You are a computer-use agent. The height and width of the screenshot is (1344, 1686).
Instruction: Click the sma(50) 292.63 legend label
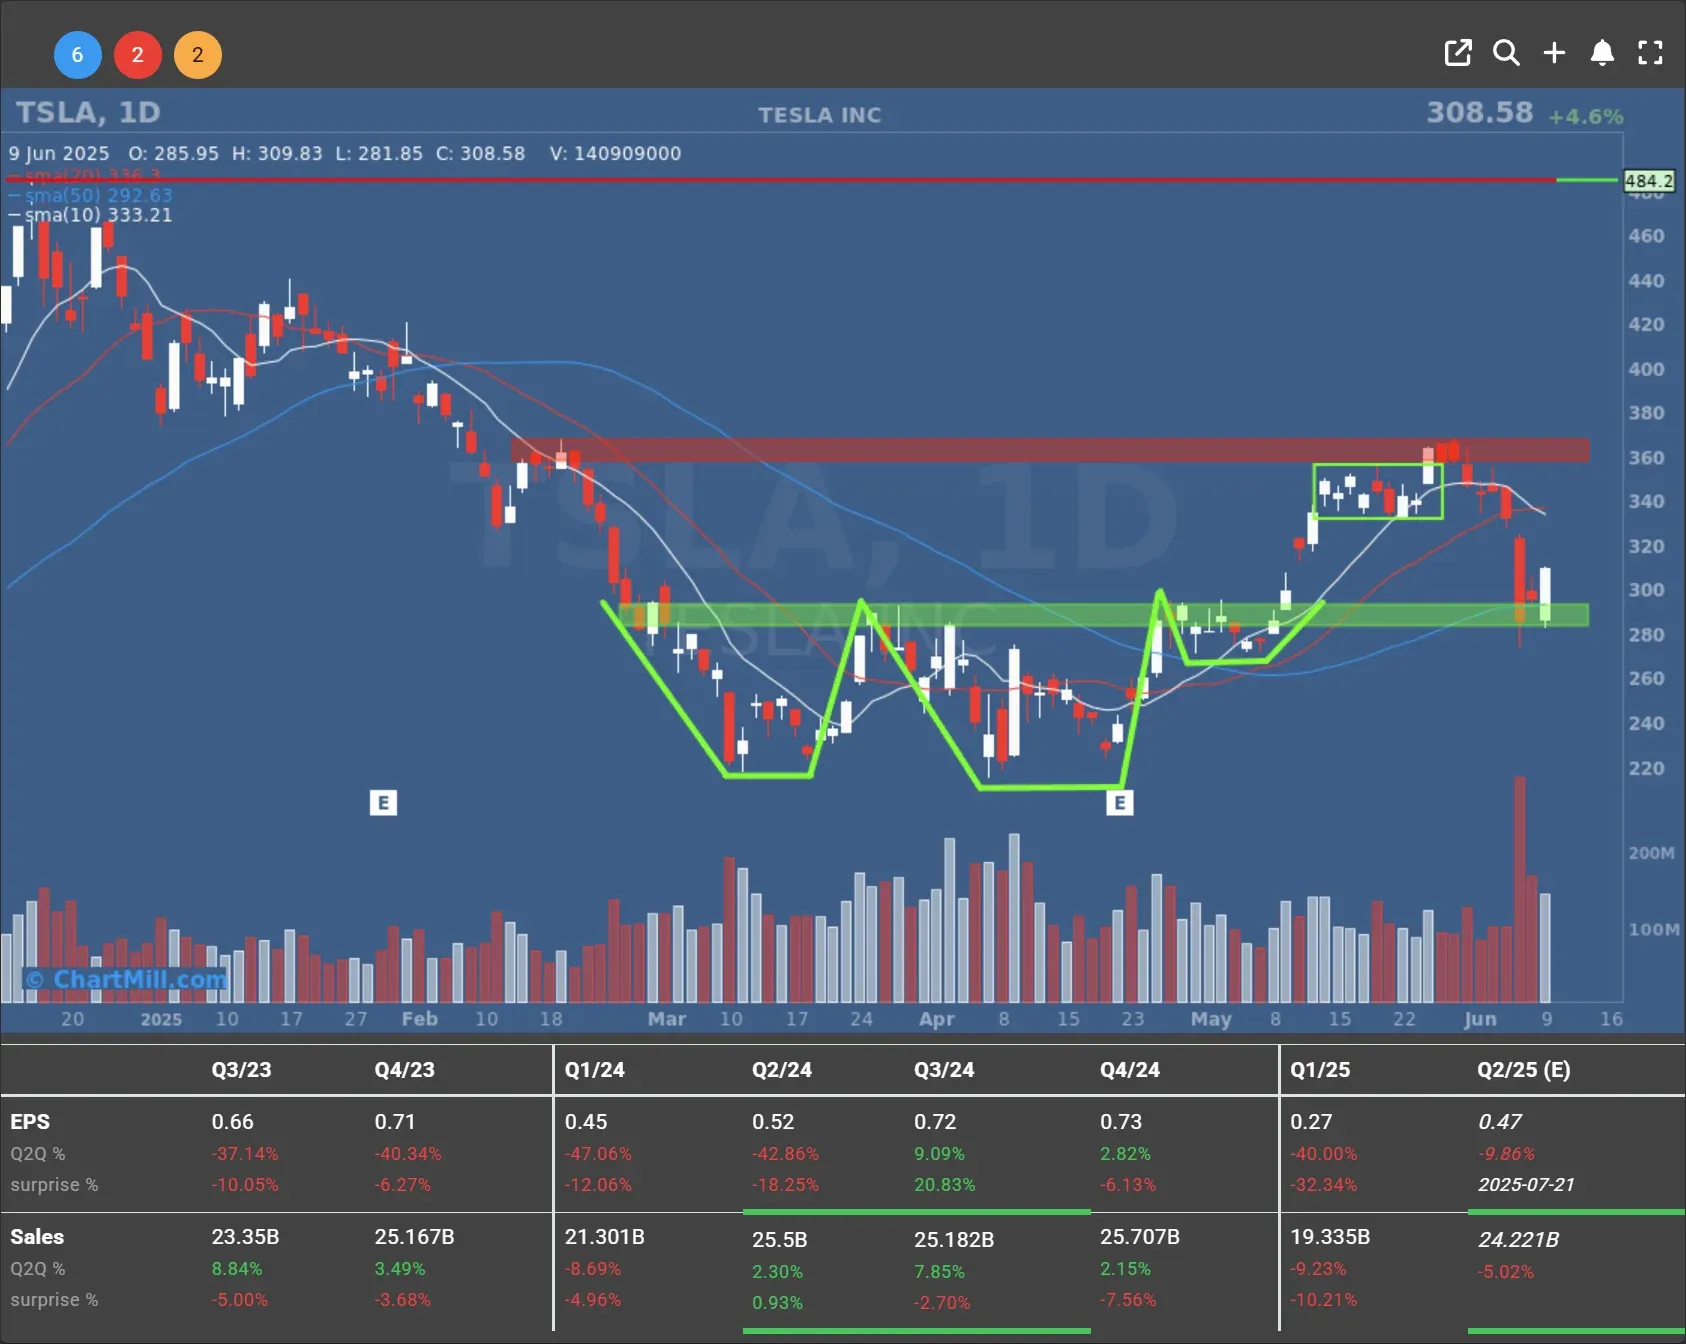pyautogui.click(x=98, y=195)
